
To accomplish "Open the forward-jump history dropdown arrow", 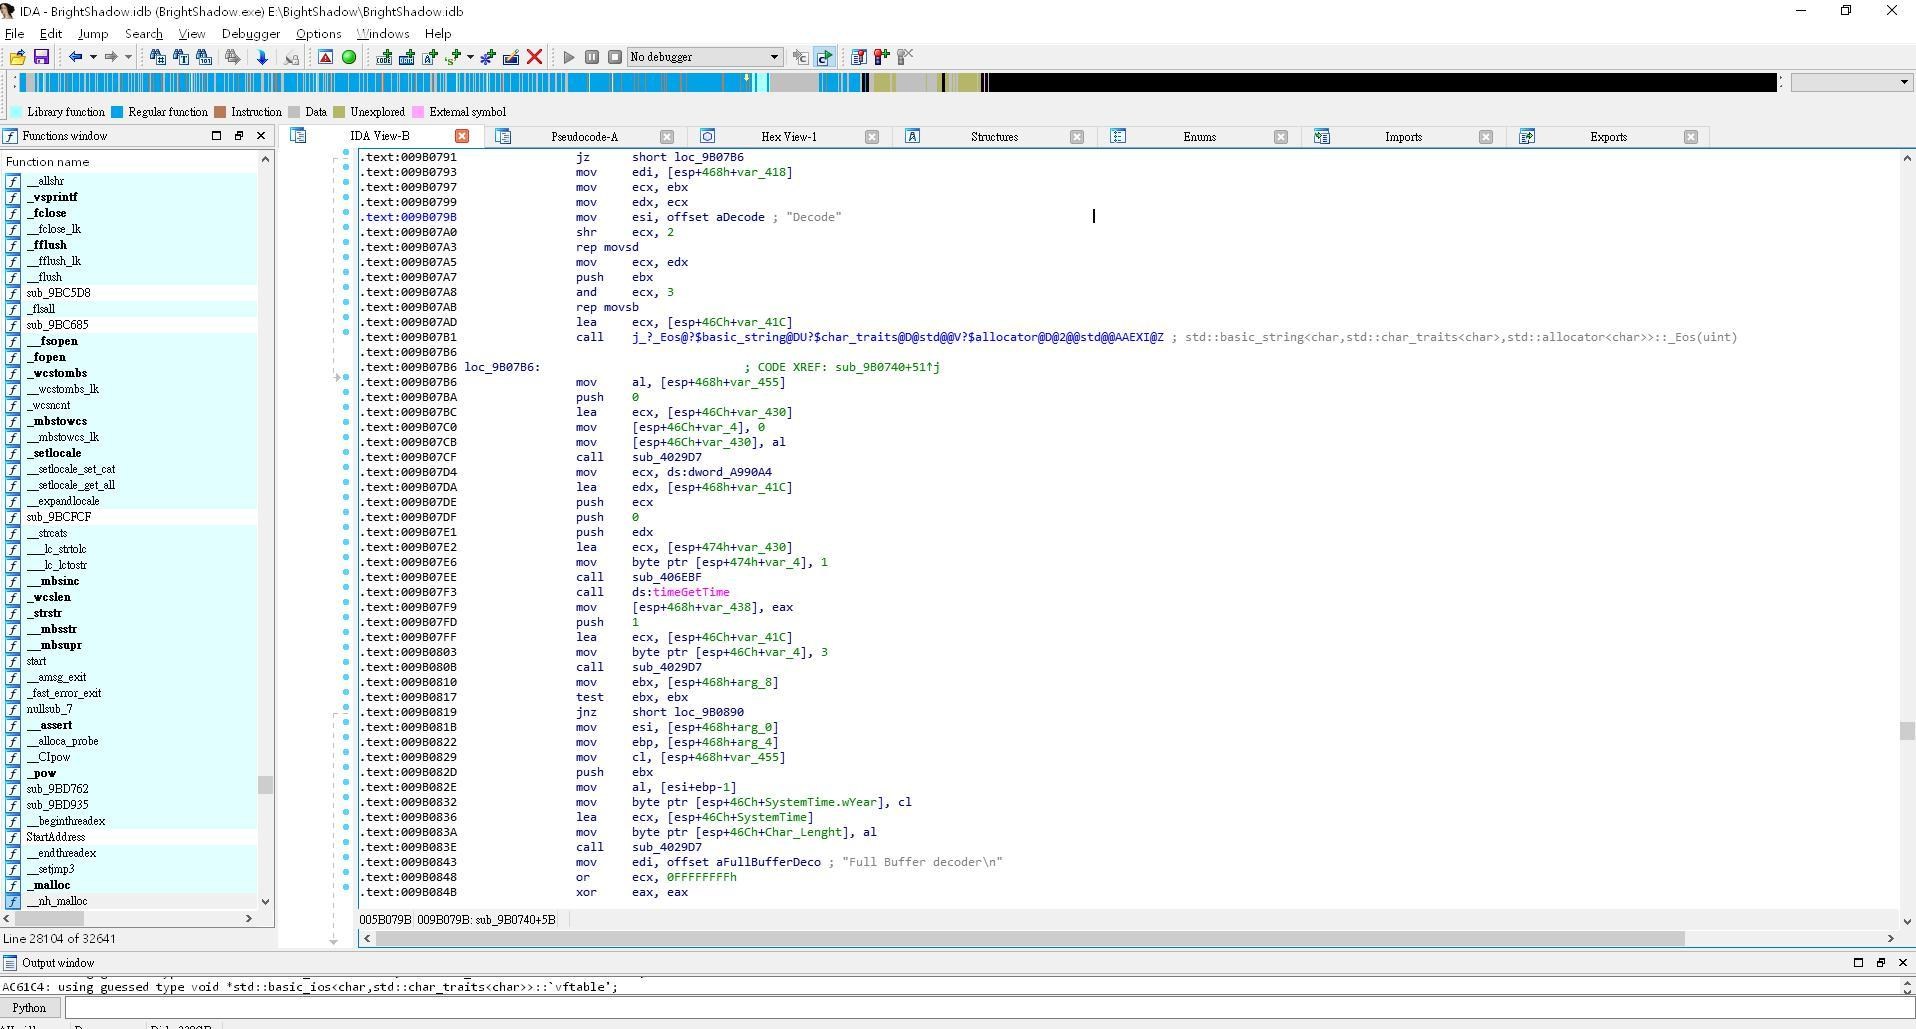I will pyautogui.click(x=128, y=57).
